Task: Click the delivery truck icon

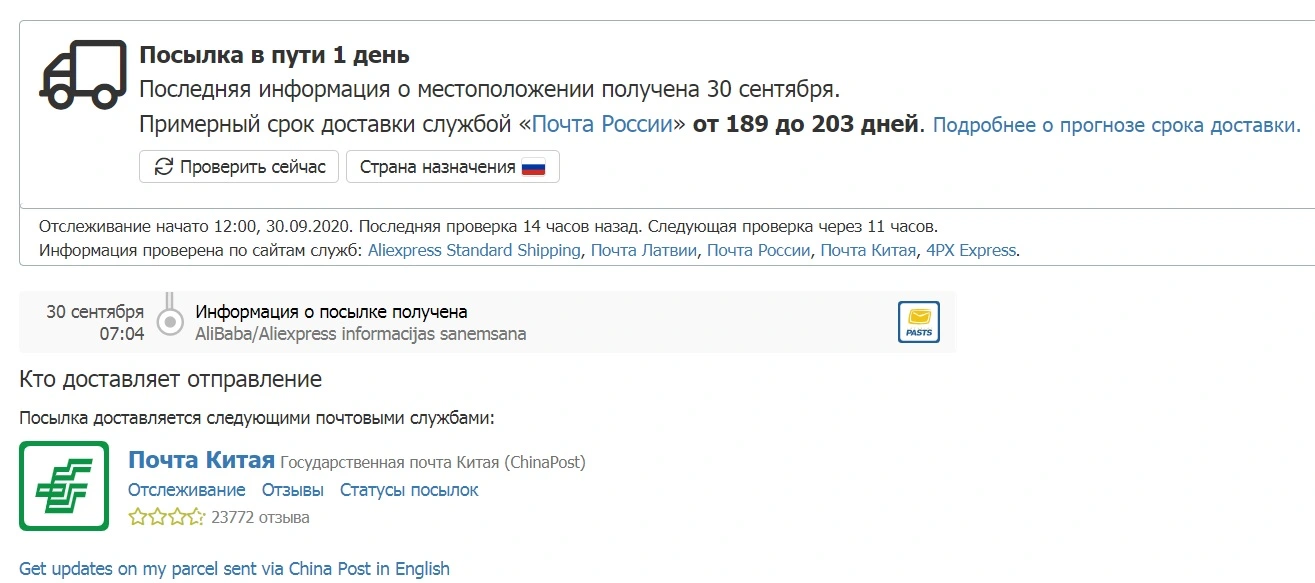Action: (83, 74)
